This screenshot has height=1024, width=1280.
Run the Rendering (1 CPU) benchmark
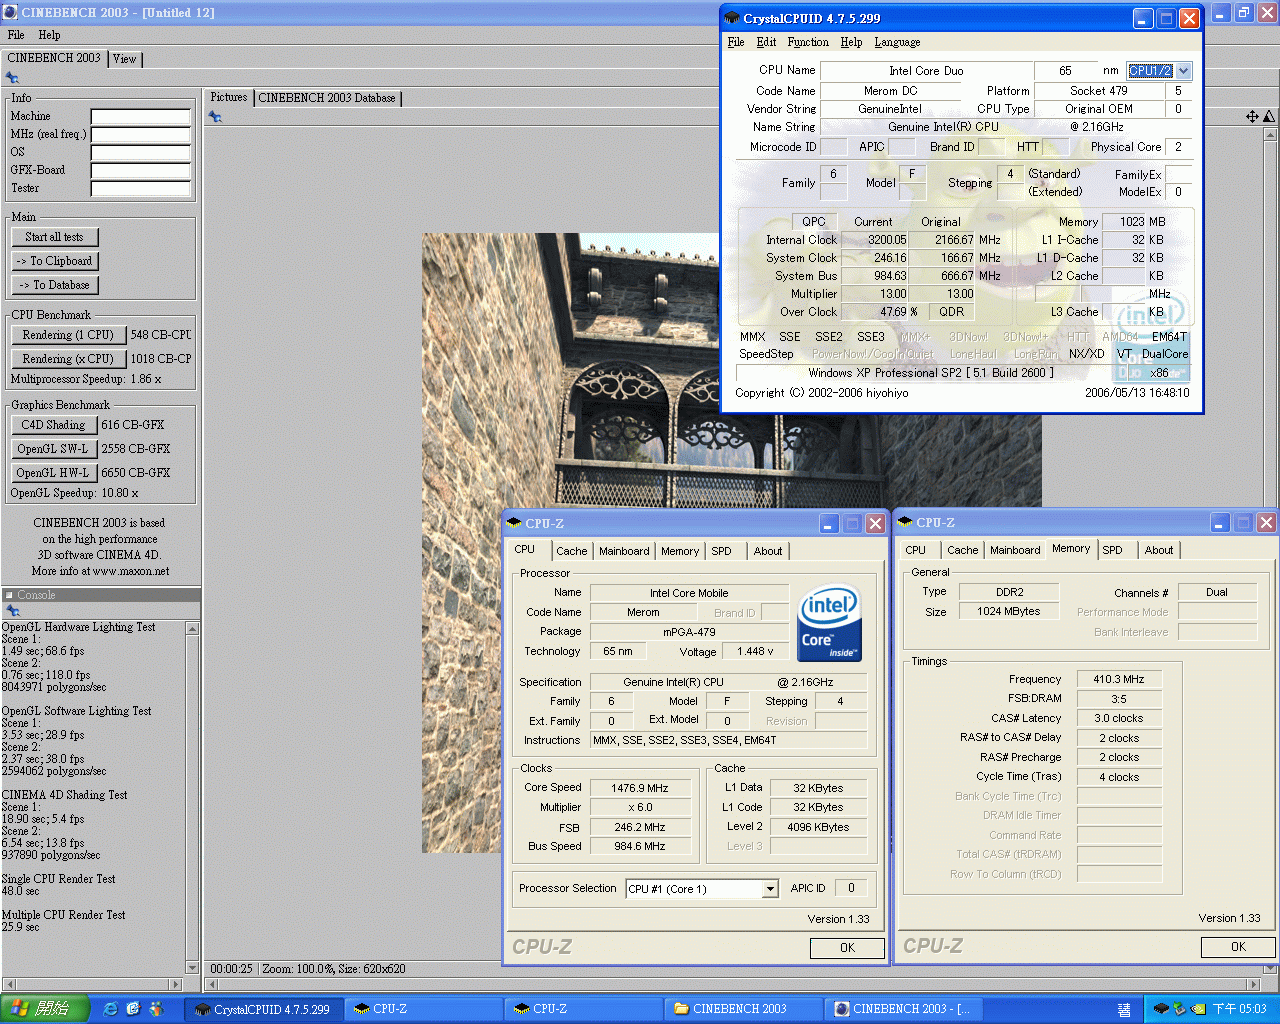tap(68, 335)
